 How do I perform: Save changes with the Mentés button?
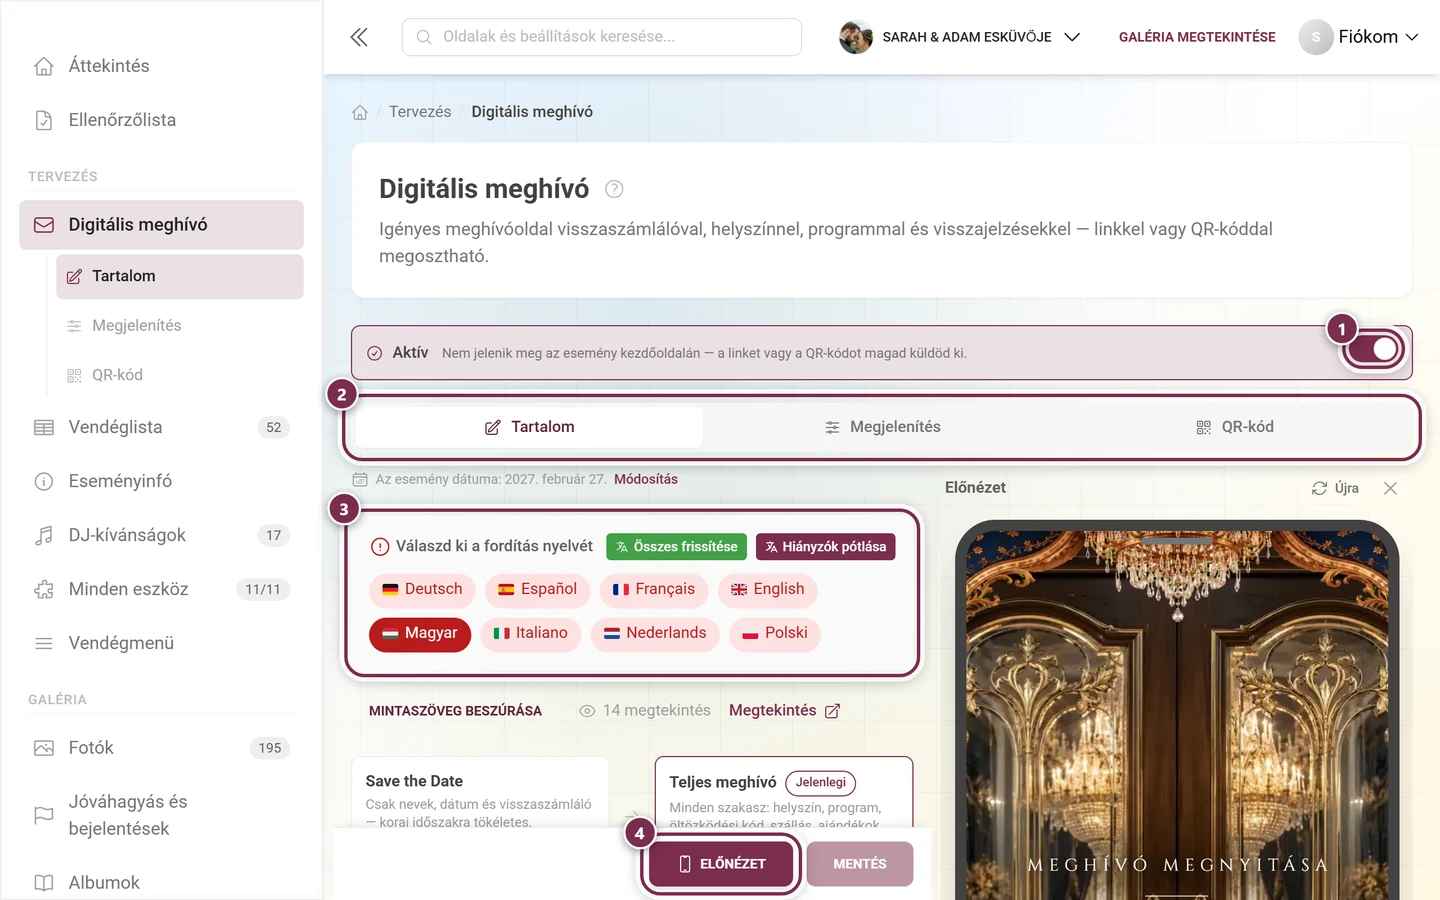click(x=860, y=864)
